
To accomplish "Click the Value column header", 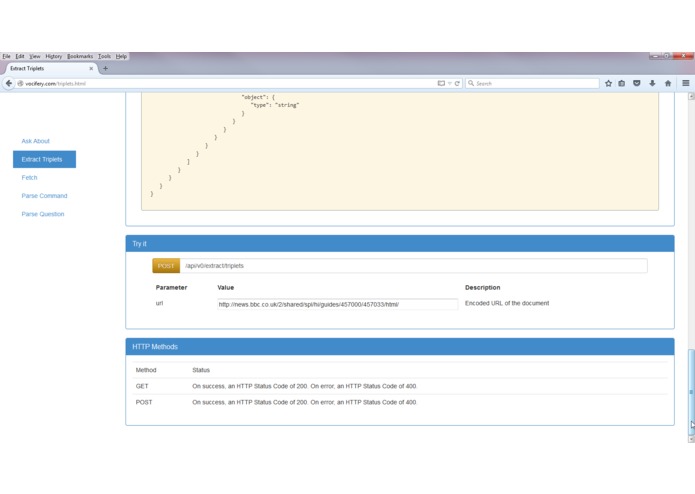I will pos(226,288).
